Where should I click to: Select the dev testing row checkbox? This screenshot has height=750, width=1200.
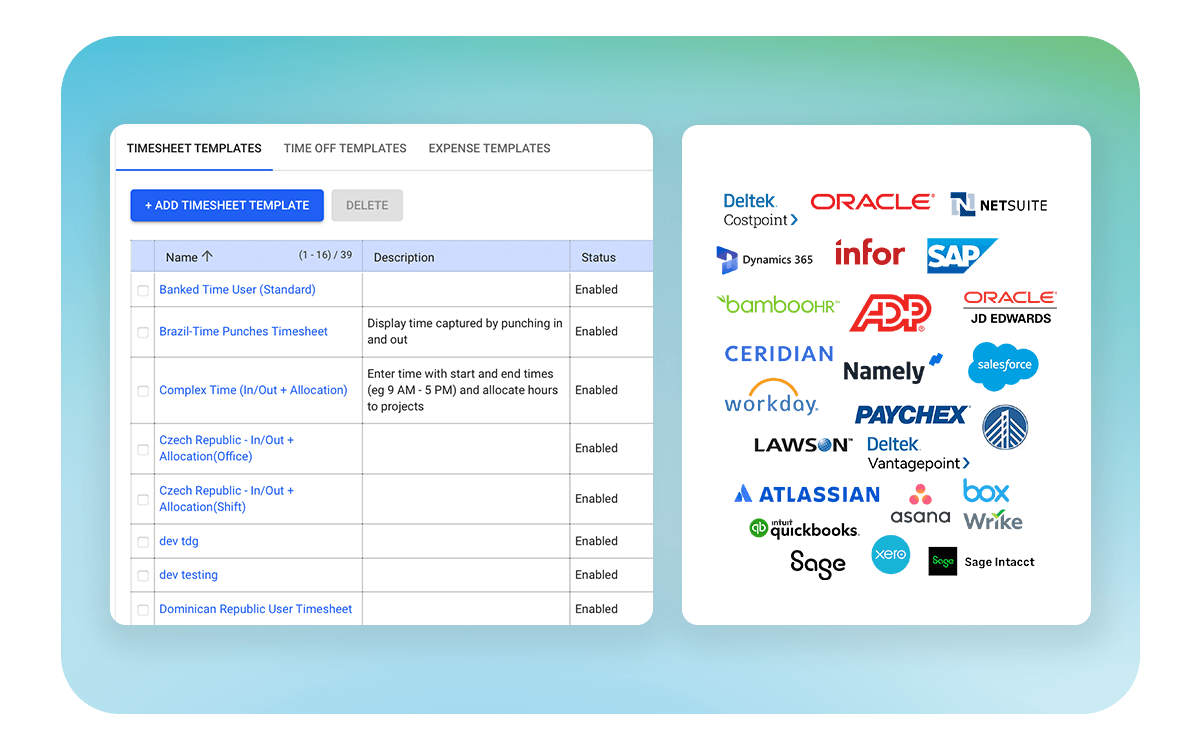coord(143,576)
